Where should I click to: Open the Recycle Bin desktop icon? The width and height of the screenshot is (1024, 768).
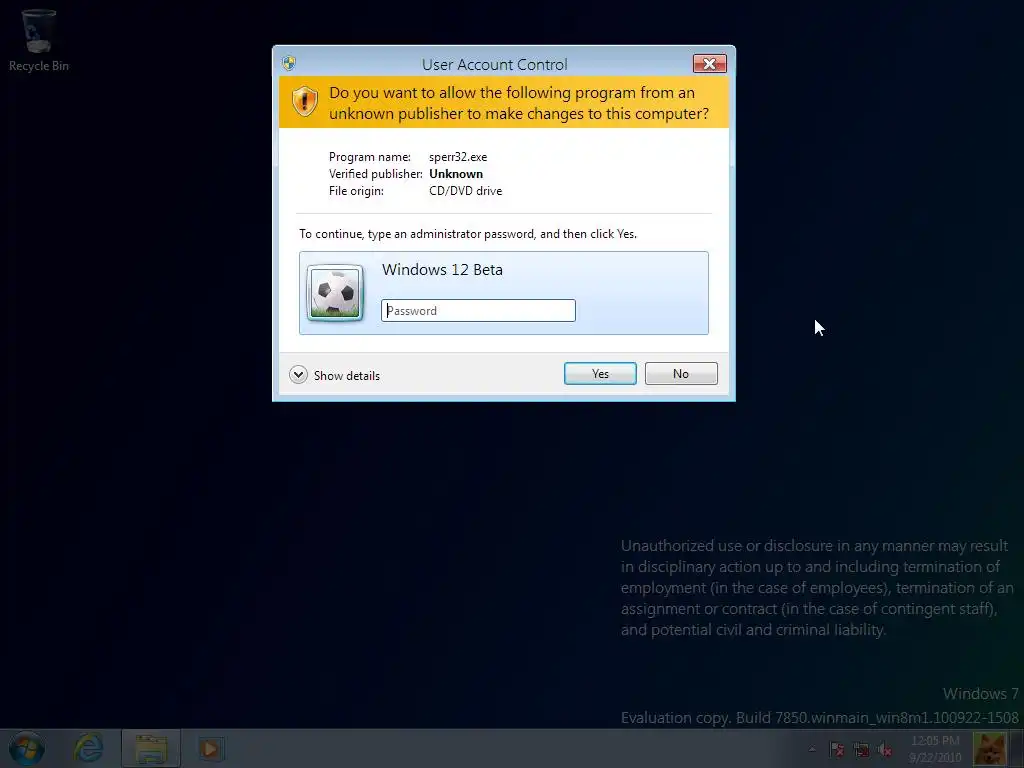(39, 39)
